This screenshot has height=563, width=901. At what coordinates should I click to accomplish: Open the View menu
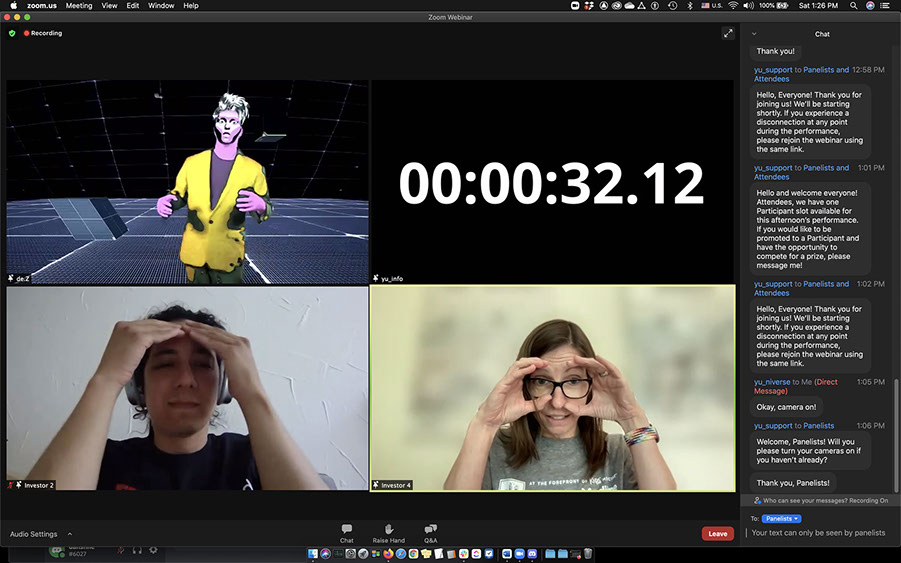click(108, 6)
